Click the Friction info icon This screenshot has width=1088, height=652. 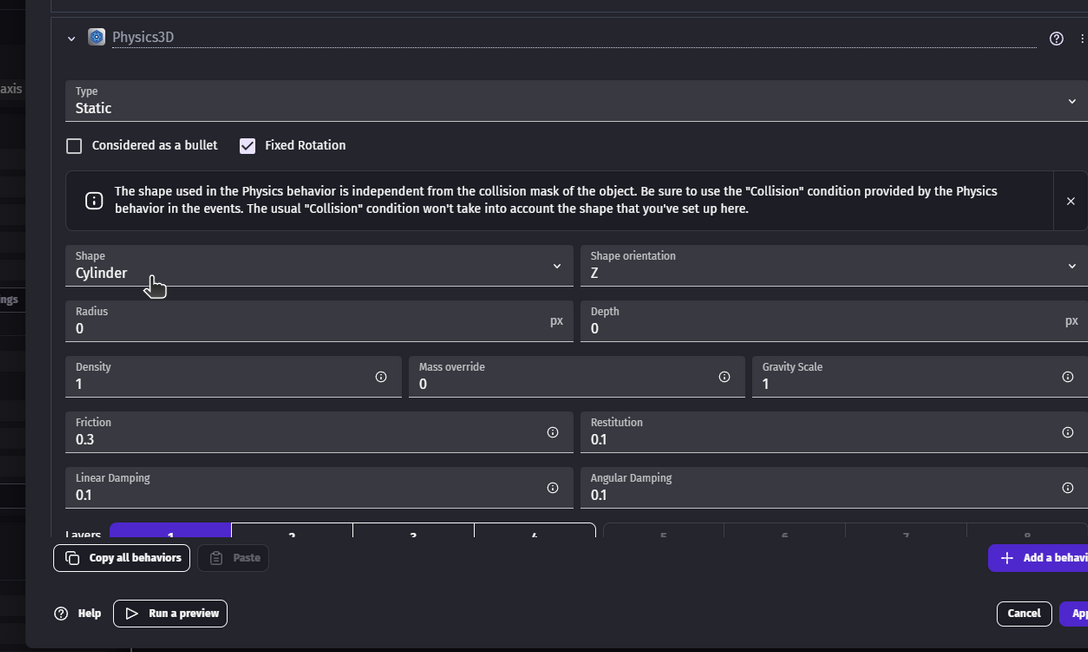coord(552,433)
